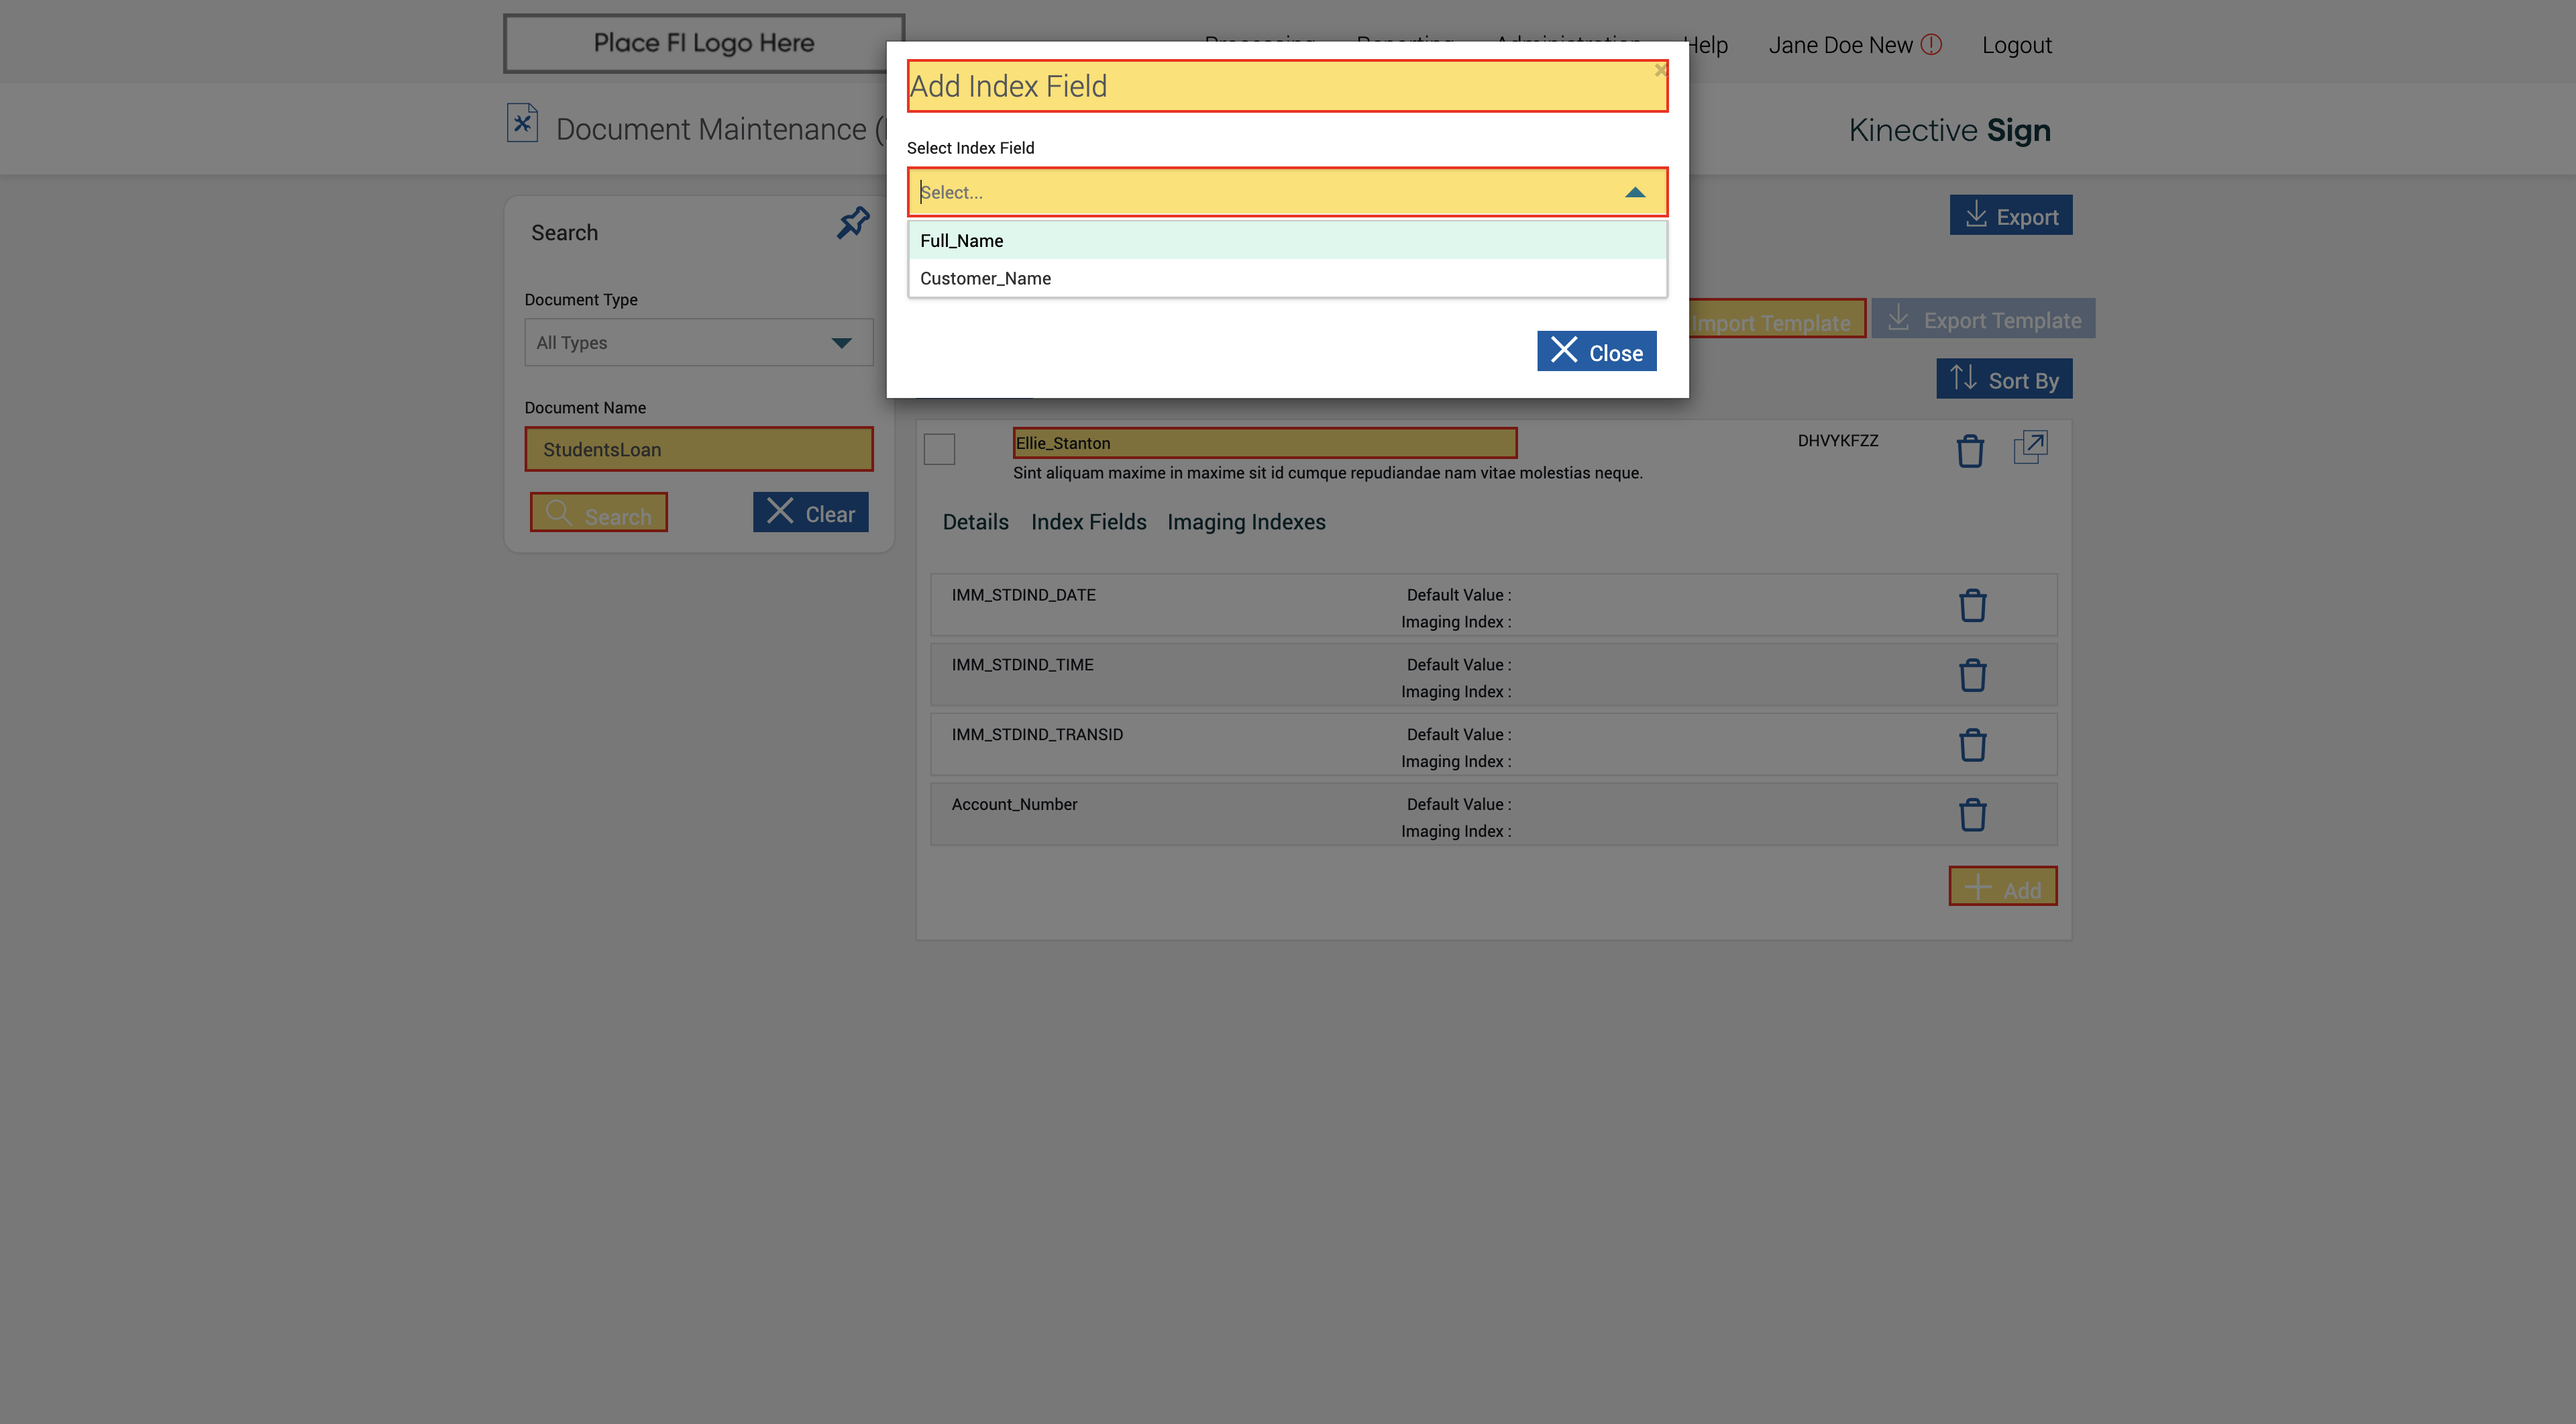The image size is (2576, 1424).
Task: Remove the IMM_STDIND_TRANSID index field
Action: pos(1972,745)
